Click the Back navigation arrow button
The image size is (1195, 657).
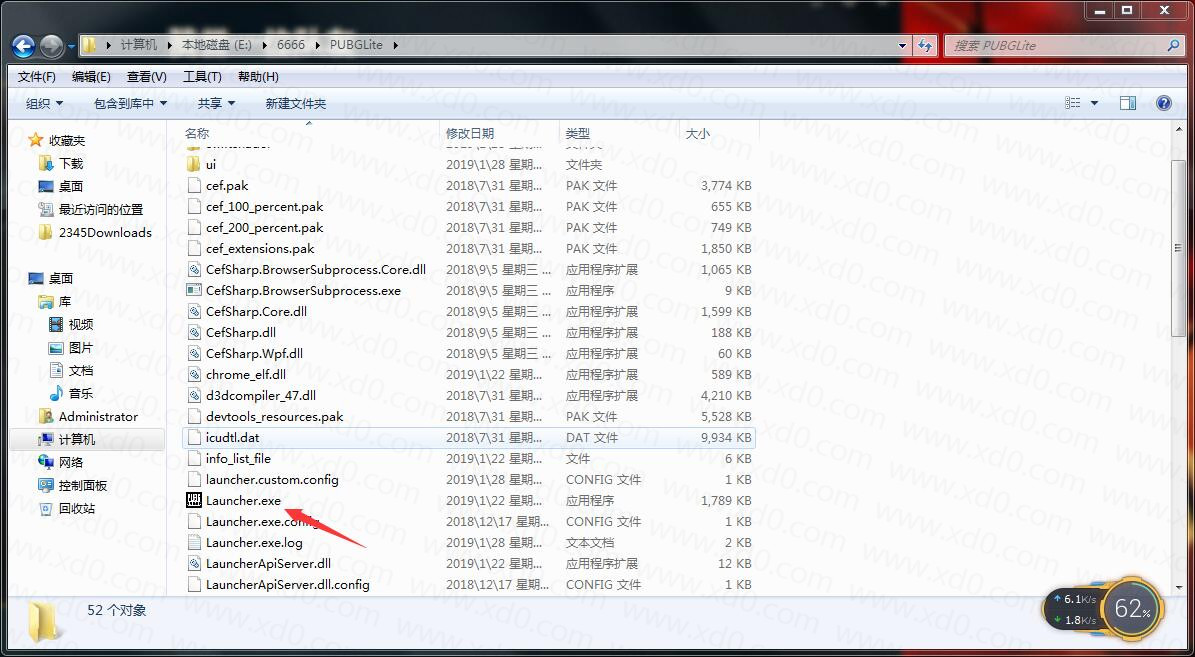point(24,46)
